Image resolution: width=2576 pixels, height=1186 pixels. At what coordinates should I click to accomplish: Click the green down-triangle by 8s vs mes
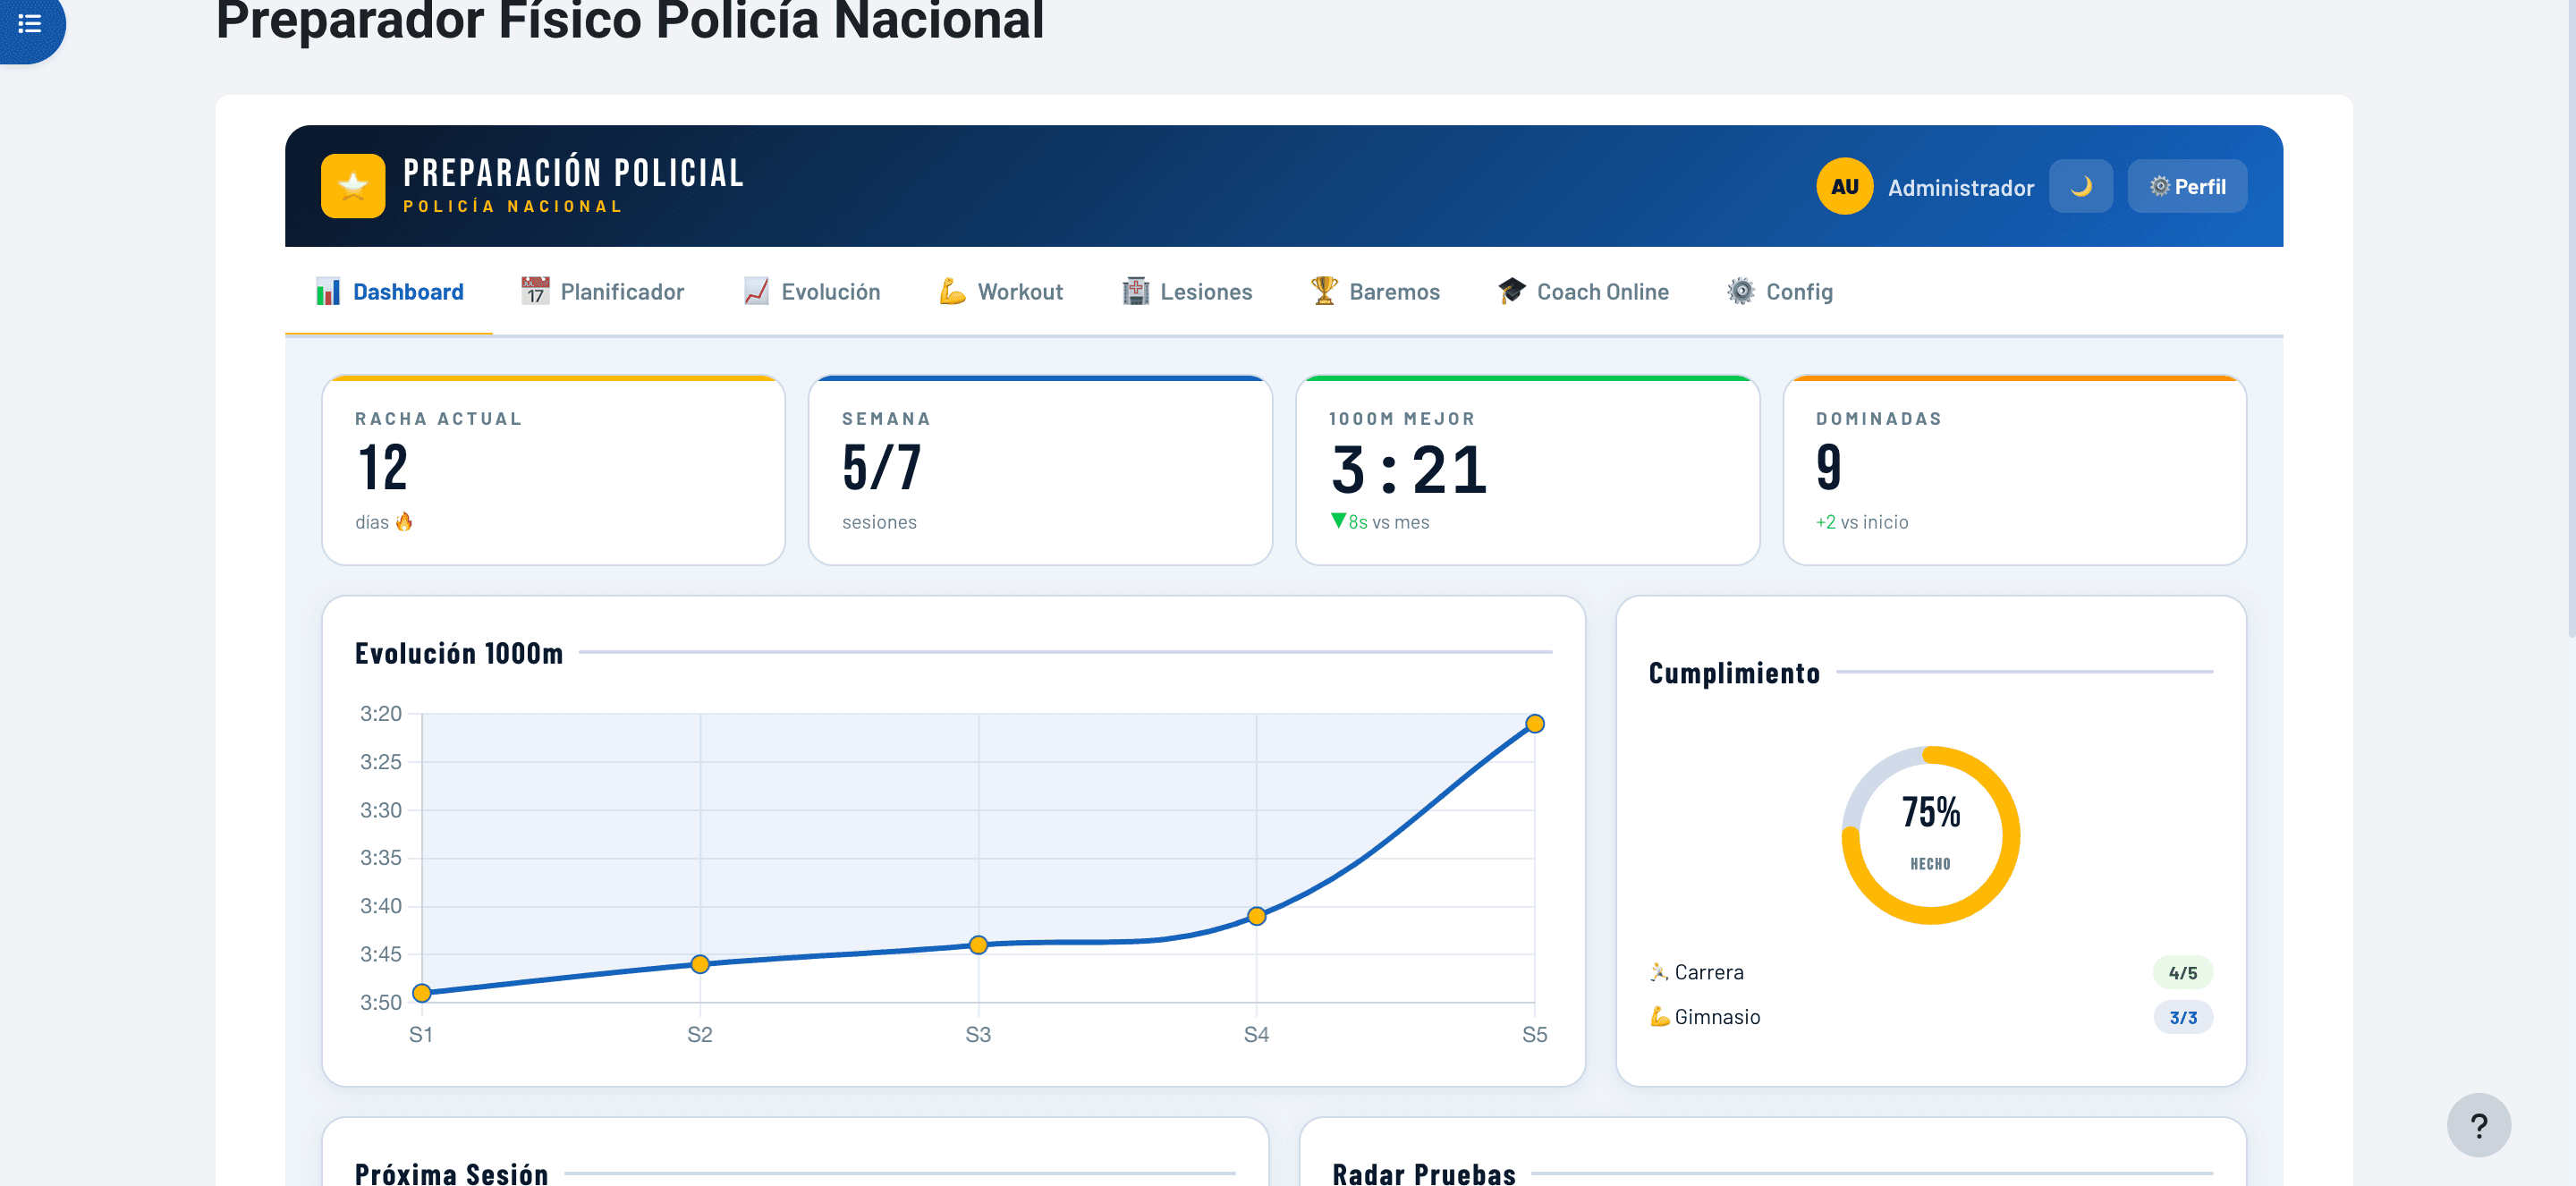(x=1338, y=520)
